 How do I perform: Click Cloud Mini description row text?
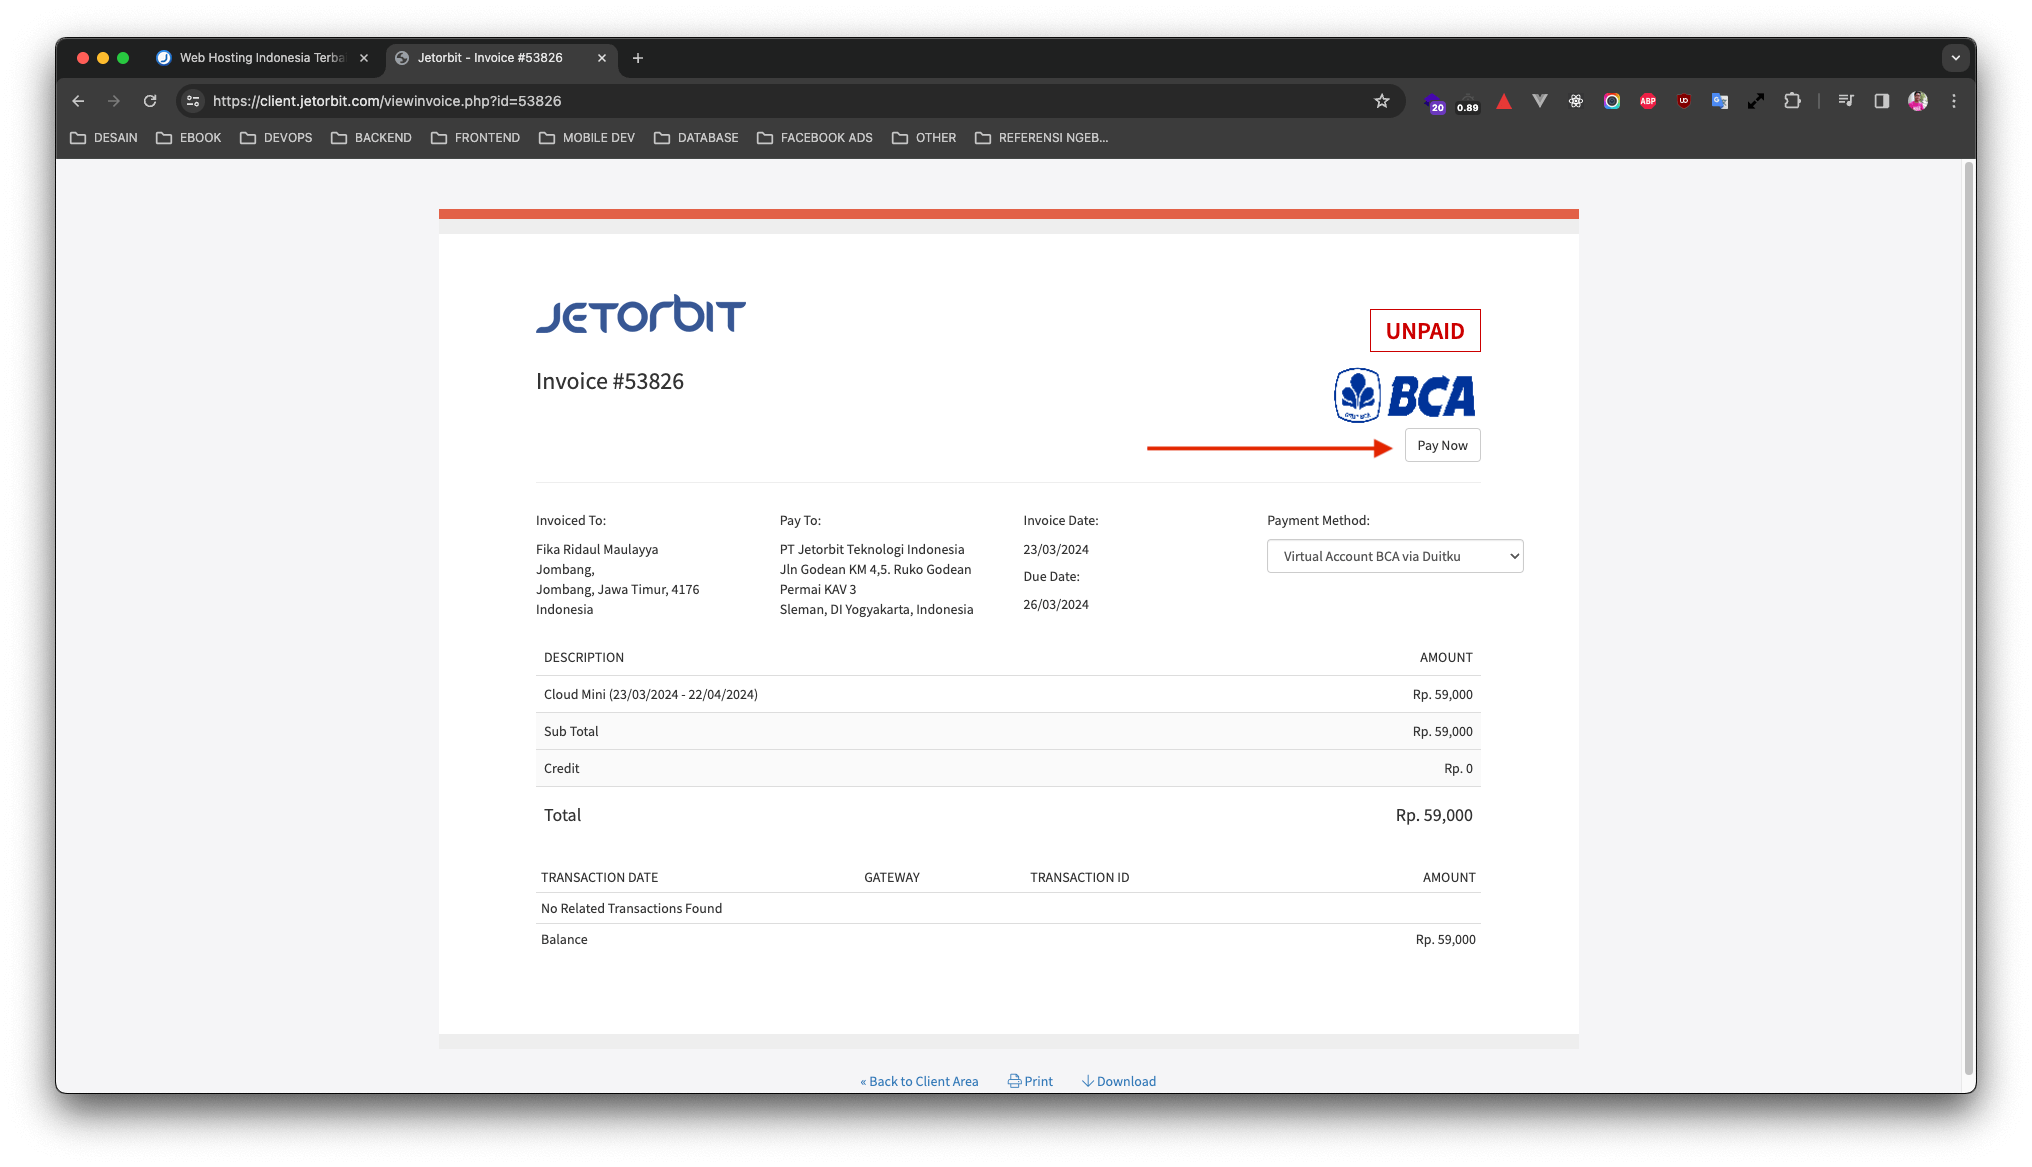(651, 694)
